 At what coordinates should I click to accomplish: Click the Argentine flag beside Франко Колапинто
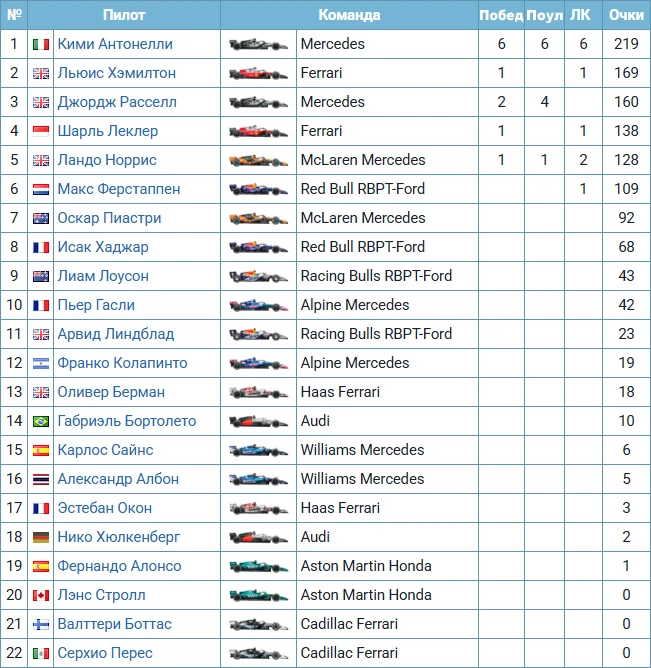tap(41, 363)
